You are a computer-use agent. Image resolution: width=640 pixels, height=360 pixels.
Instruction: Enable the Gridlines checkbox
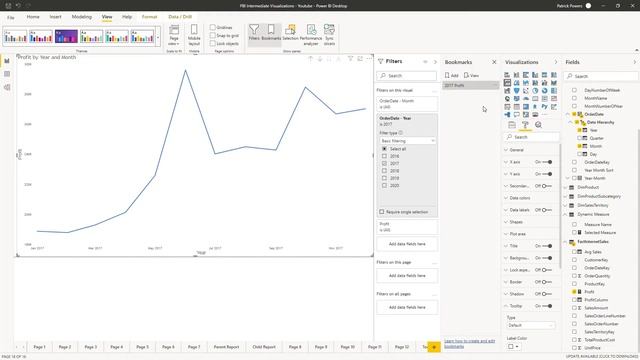pos(213,27)
